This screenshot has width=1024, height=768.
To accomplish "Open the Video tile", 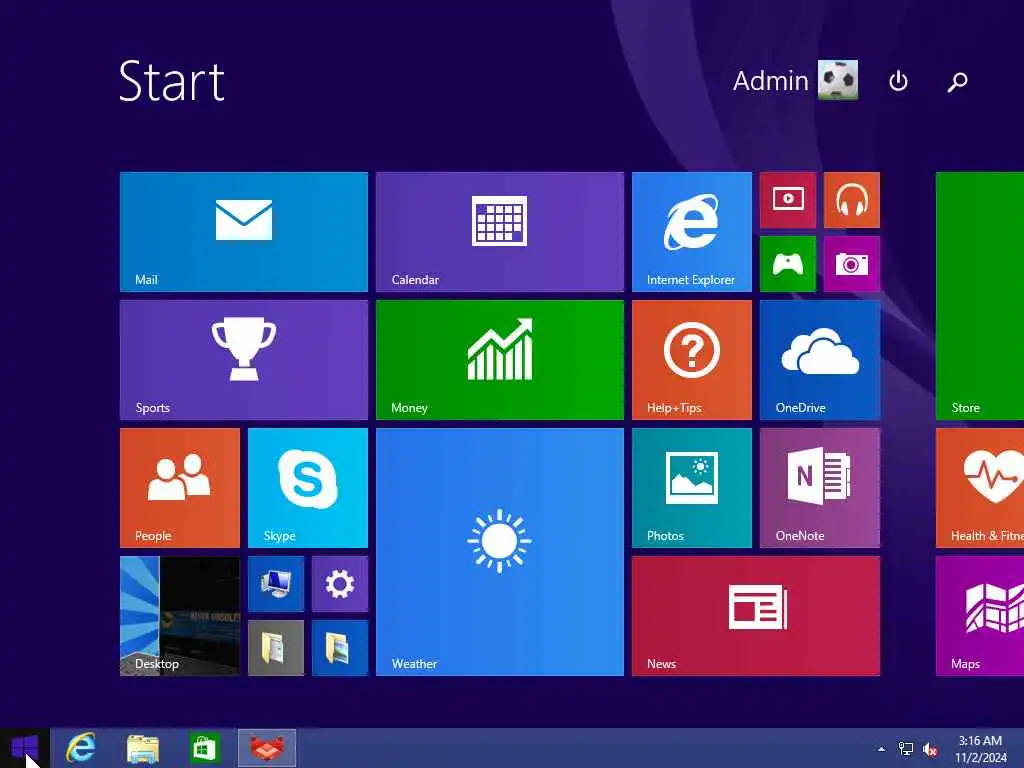I will click(788, 200).
